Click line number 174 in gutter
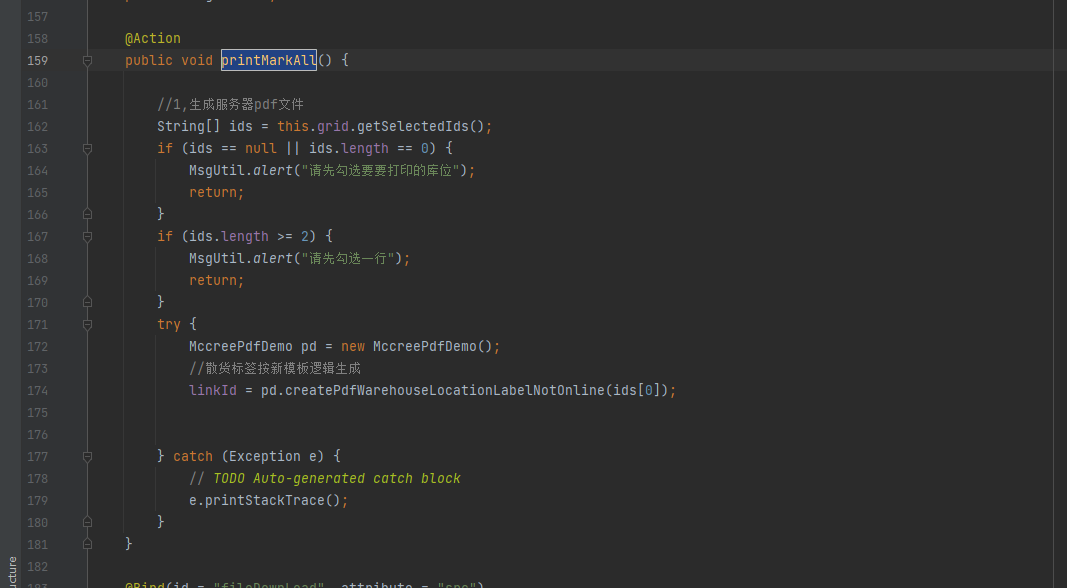1067x588 pixels. [x=37, y=391]
